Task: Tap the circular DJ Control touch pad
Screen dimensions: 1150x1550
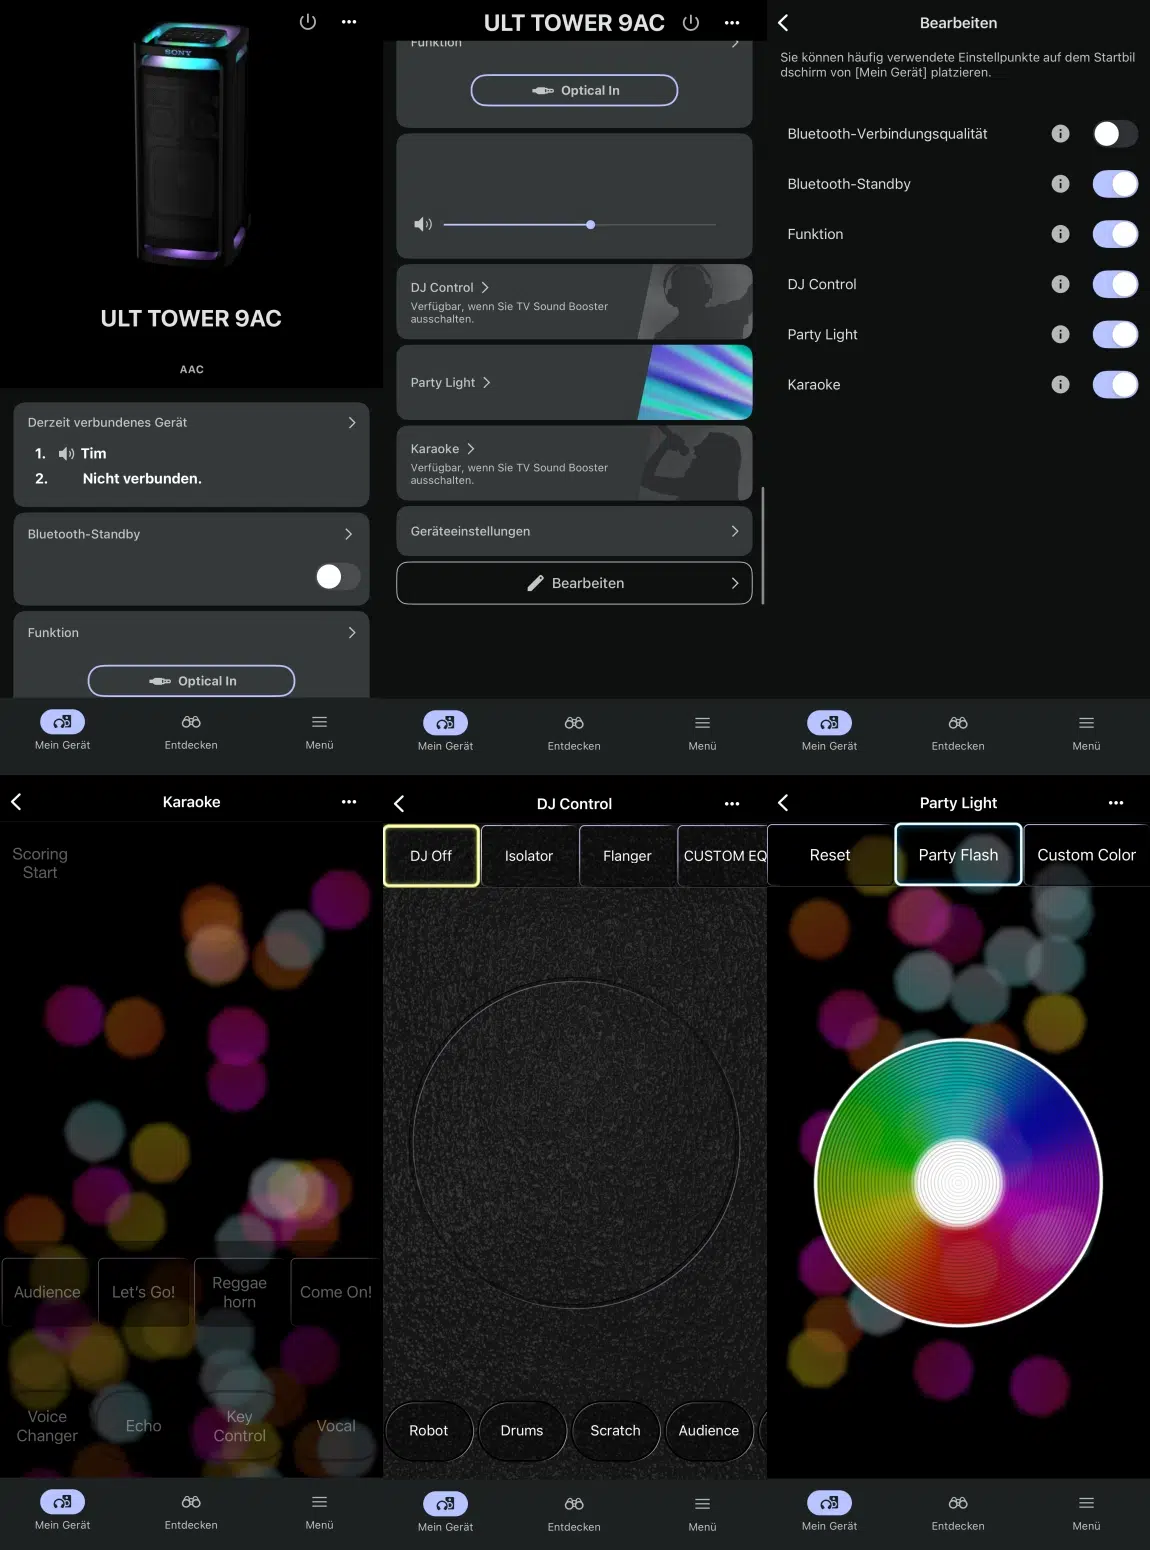Action: pos(576,1143)
